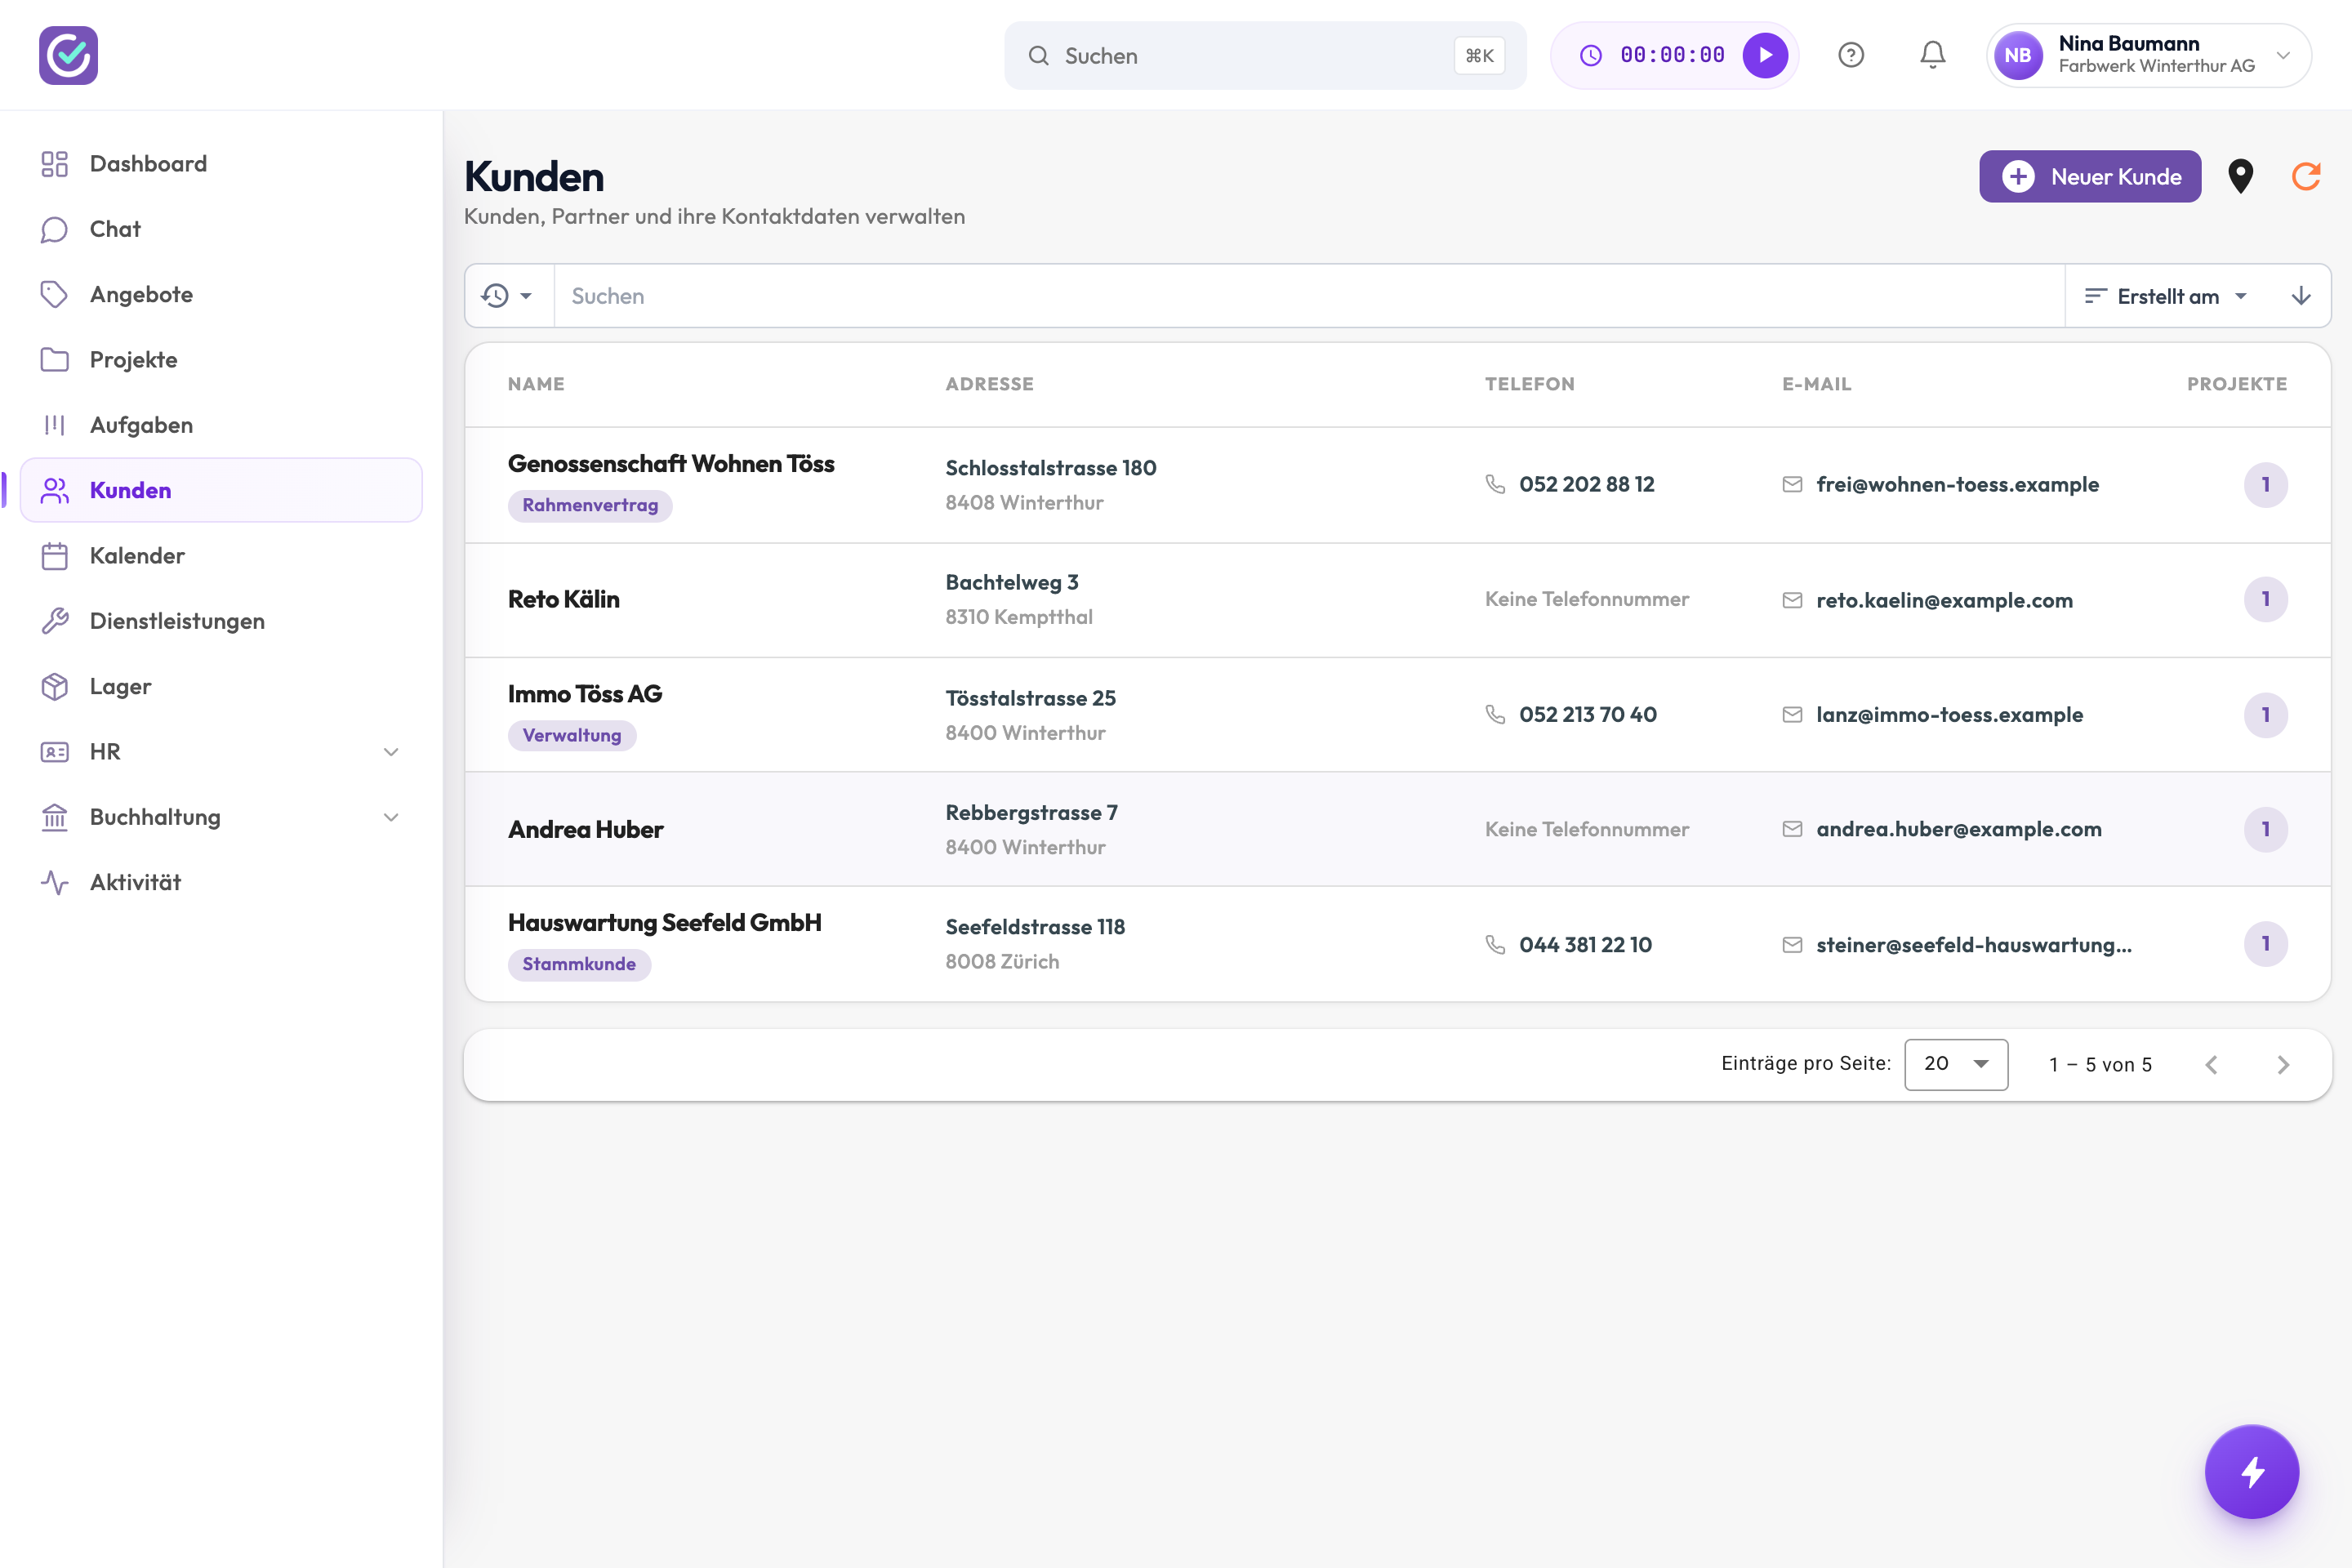2352x1568 pixels.
Task: Call 052 202 88 12
Action: click(x=1587, y=485)
